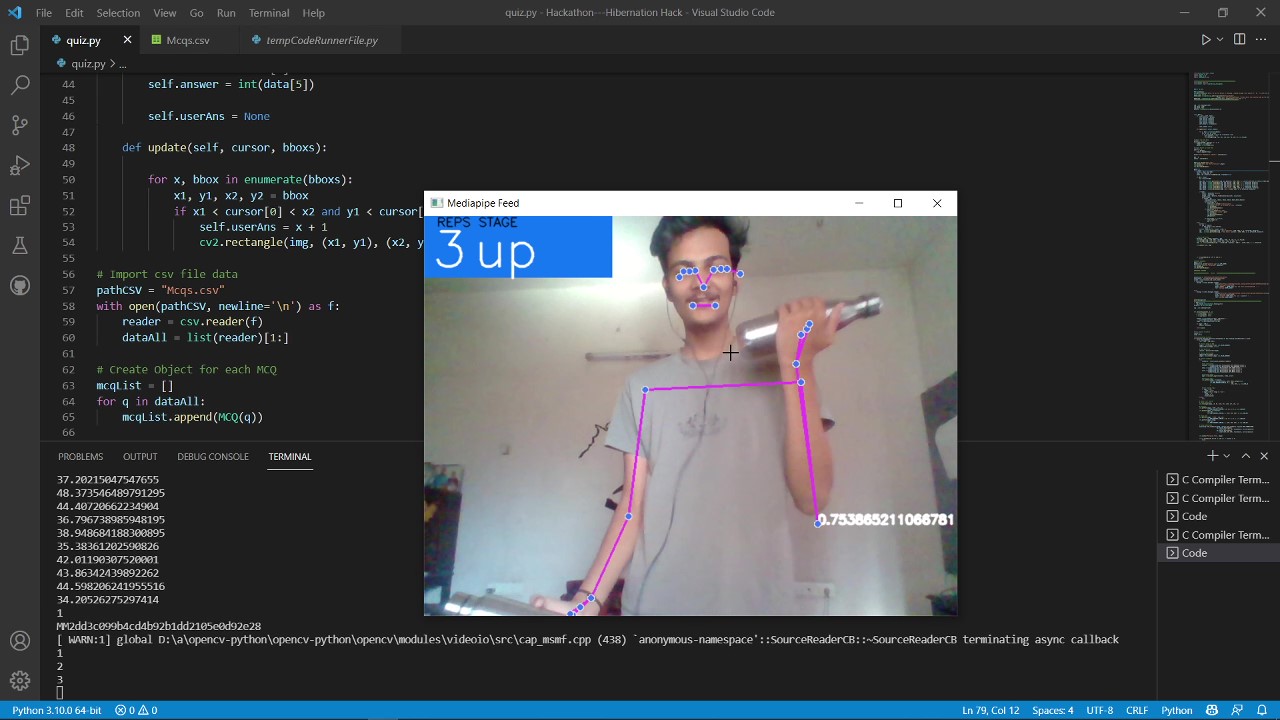The width and height of the screenshot is (1280, 720).
Task: Close the Mediapipe Feed window
Action: (937, 203)
